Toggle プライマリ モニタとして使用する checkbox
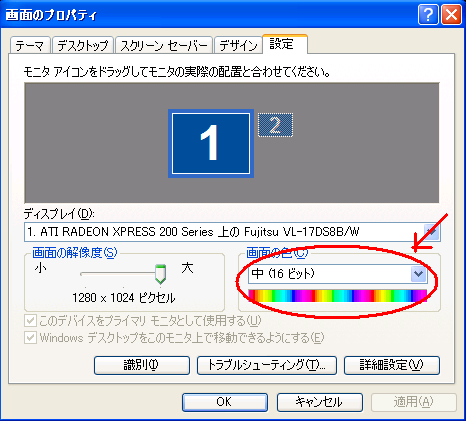 (x=30, y=321)
